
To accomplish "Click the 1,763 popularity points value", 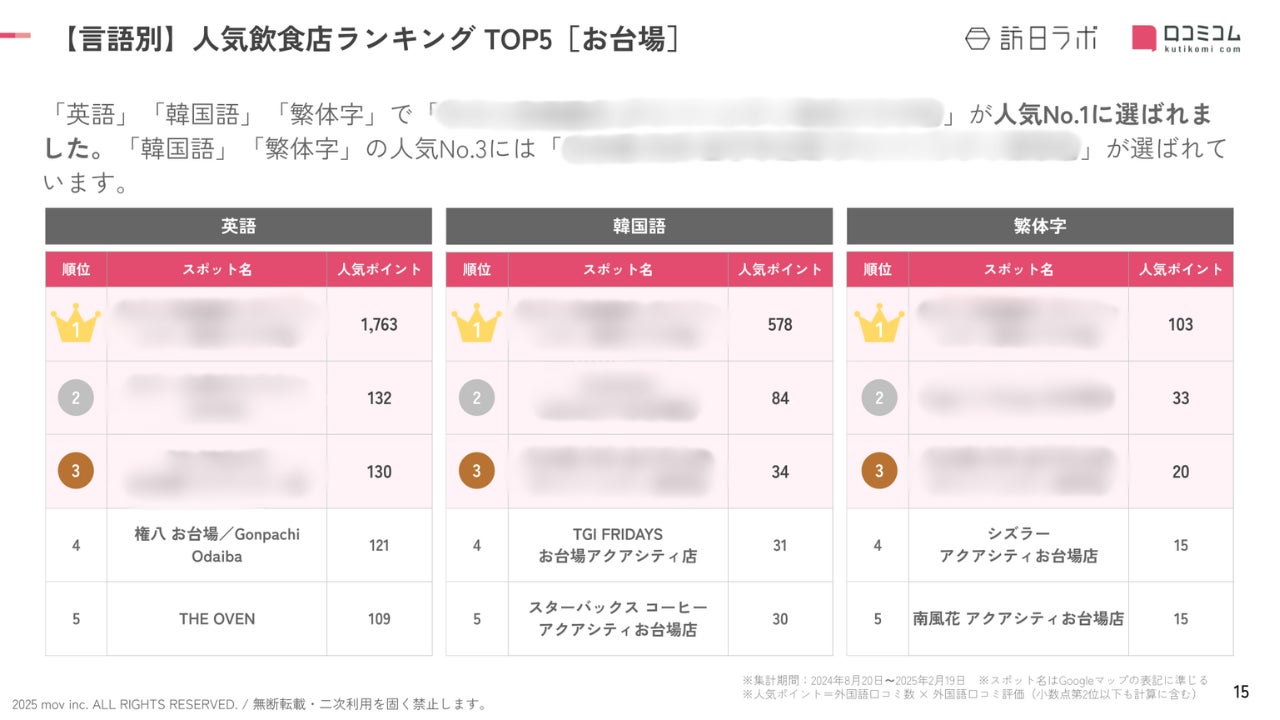I will (x=379, y=324).
